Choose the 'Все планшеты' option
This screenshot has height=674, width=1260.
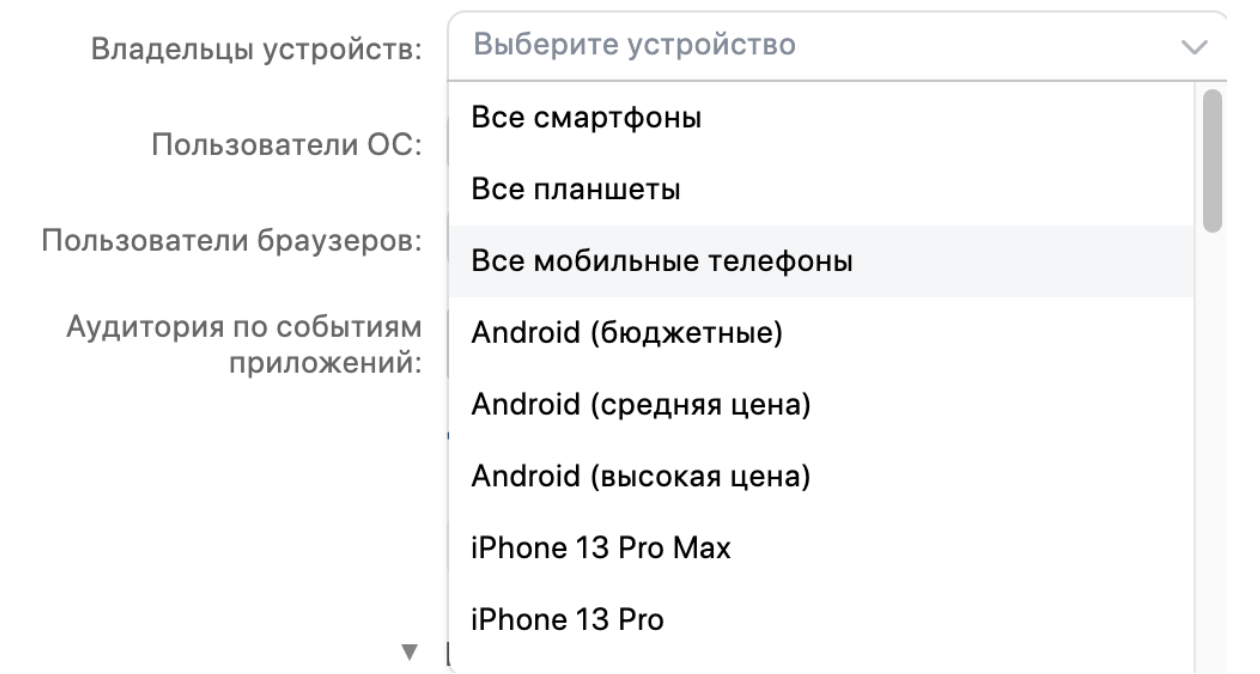[576, 190]
